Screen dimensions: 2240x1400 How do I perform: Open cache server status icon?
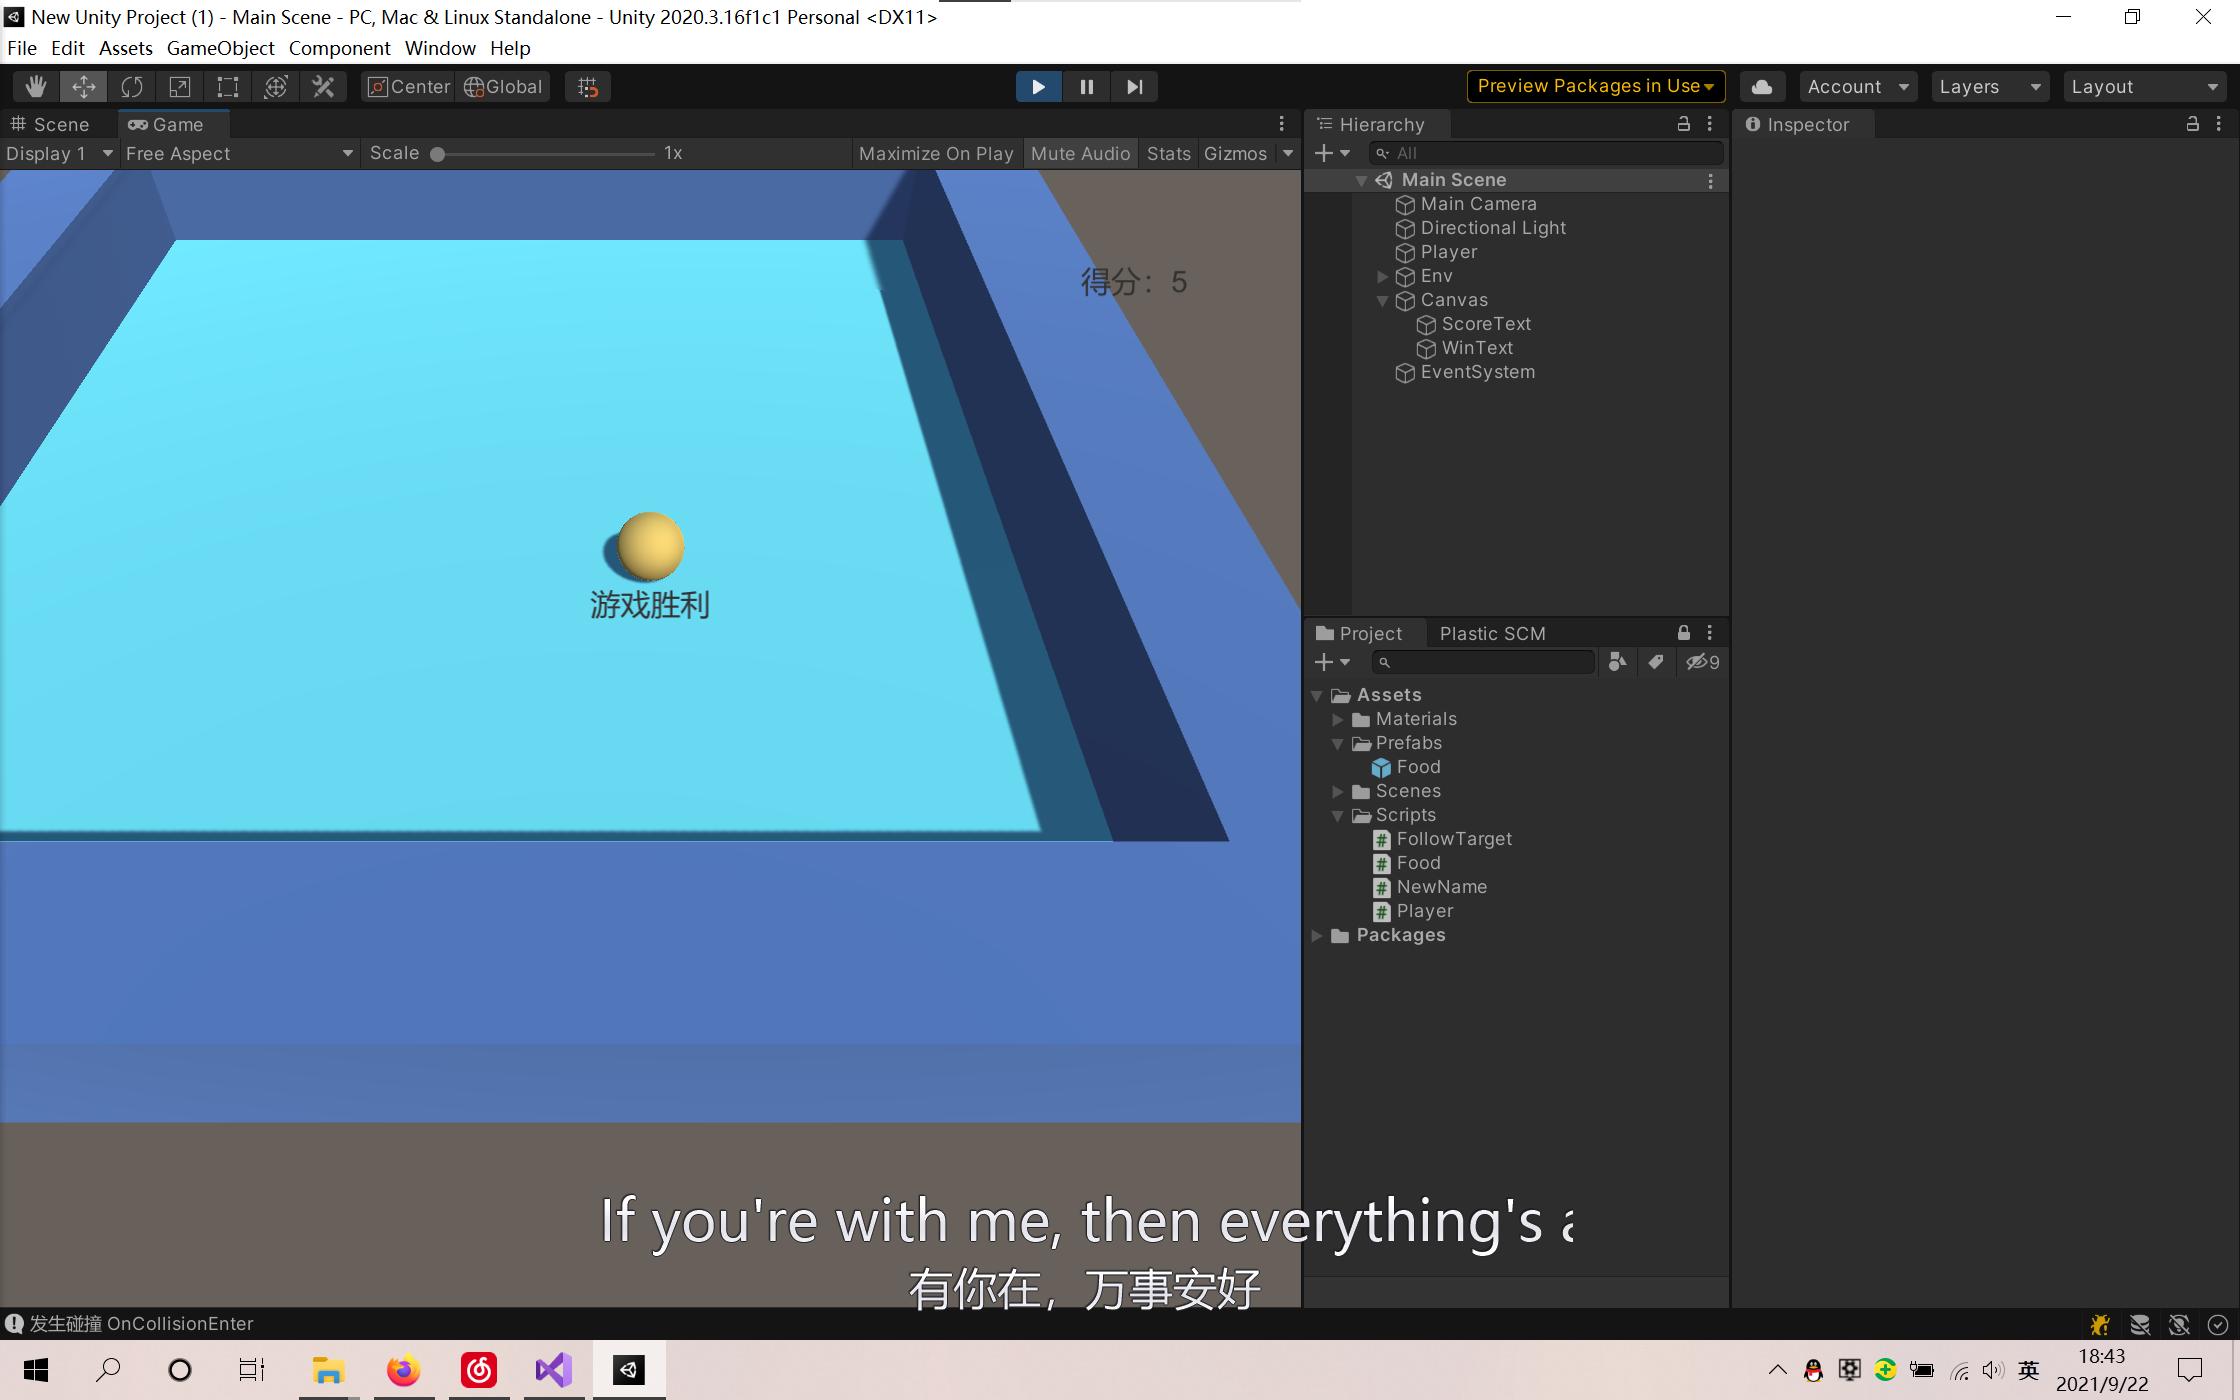2140,1324
